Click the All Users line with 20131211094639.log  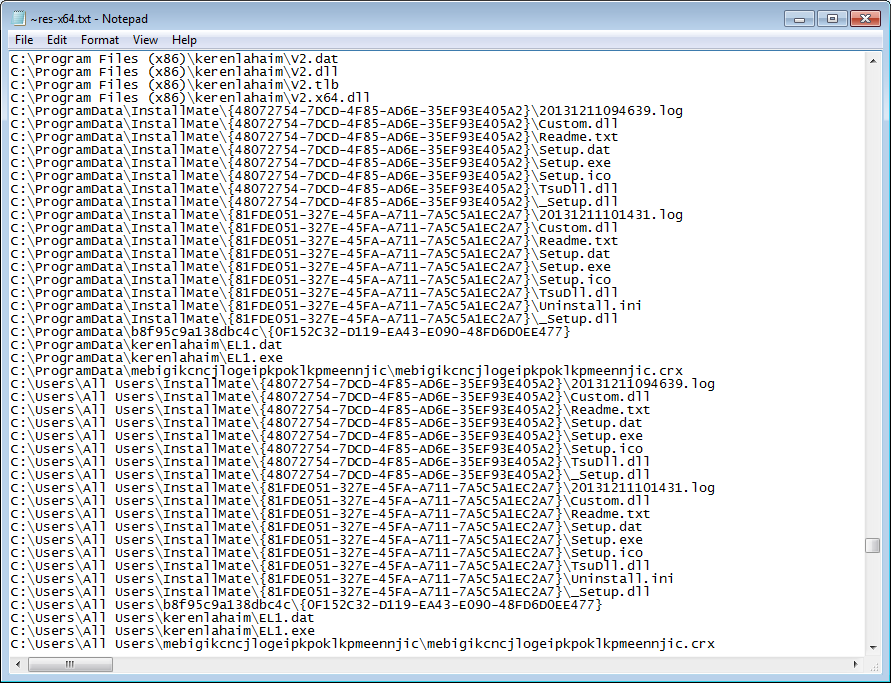[363, 384]
